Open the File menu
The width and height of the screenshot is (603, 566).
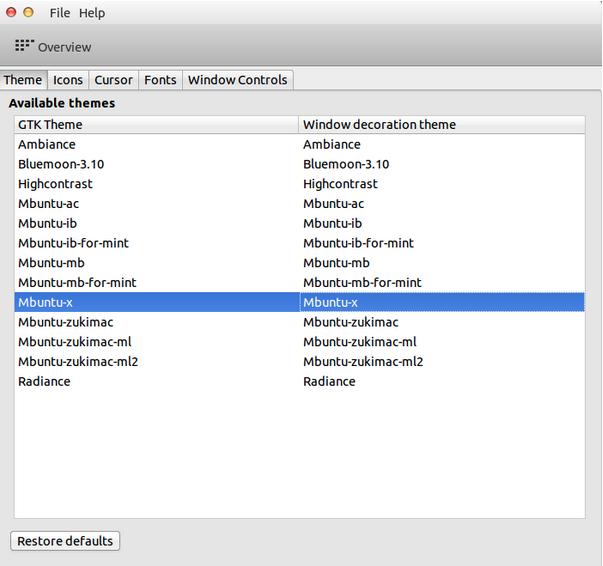click(x=60, y=13)
